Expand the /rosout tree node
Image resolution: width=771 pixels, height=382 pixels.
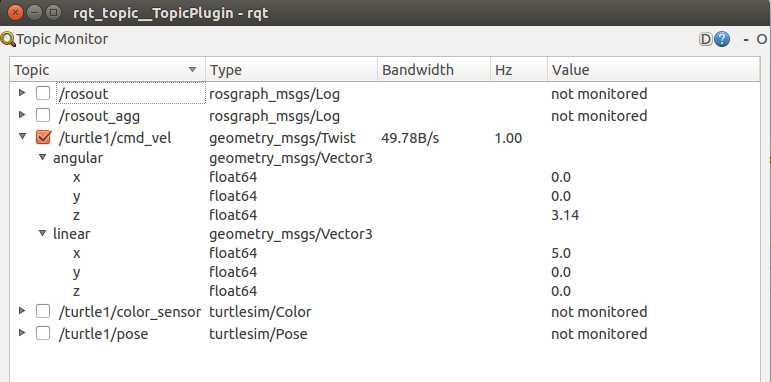[x=21, y=92]
